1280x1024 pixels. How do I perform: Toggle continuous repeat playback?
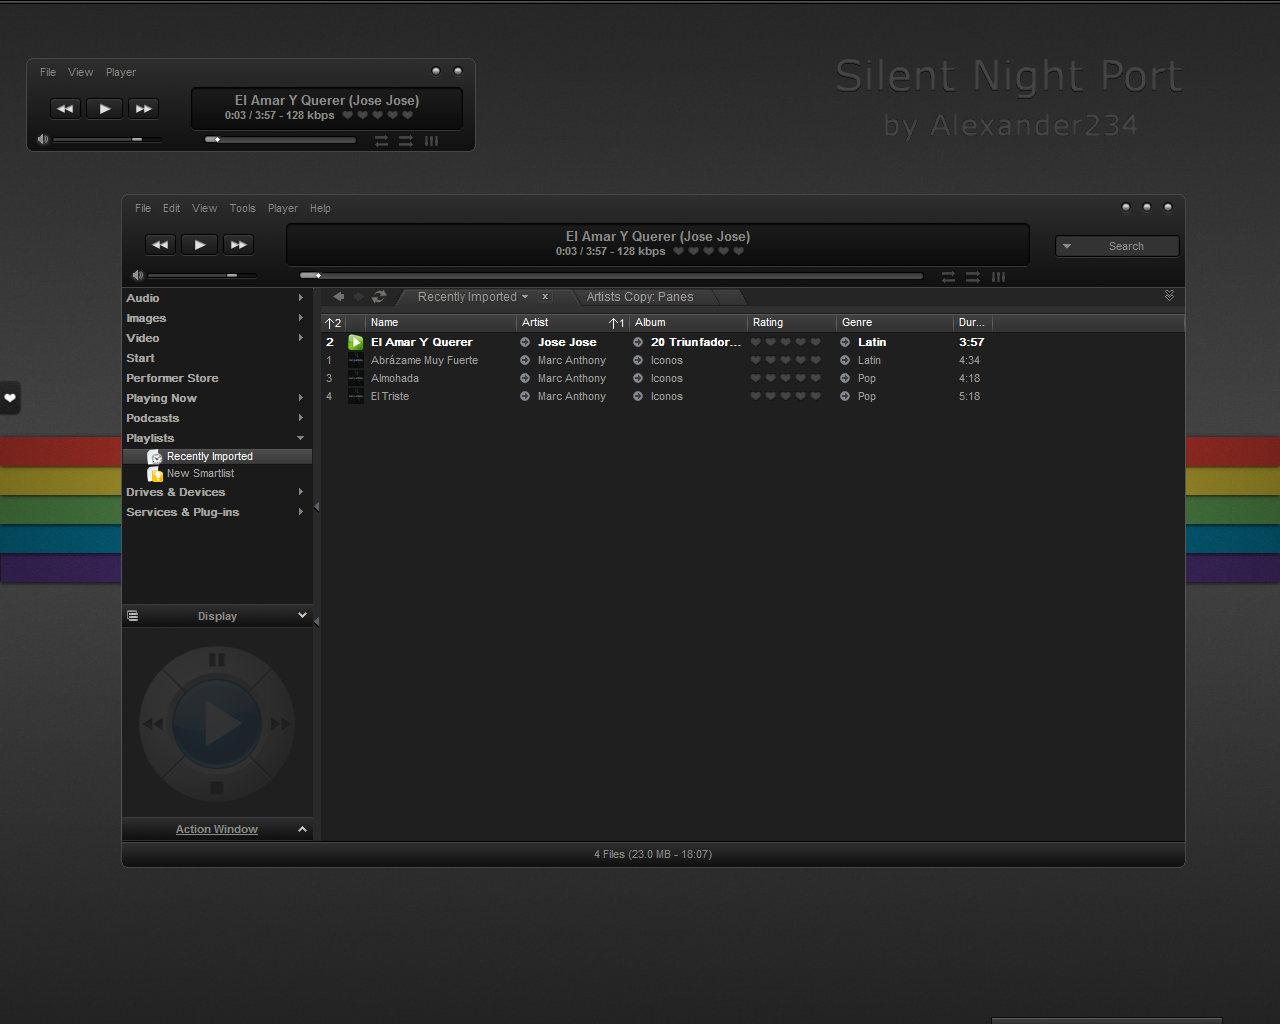point(971,277)
